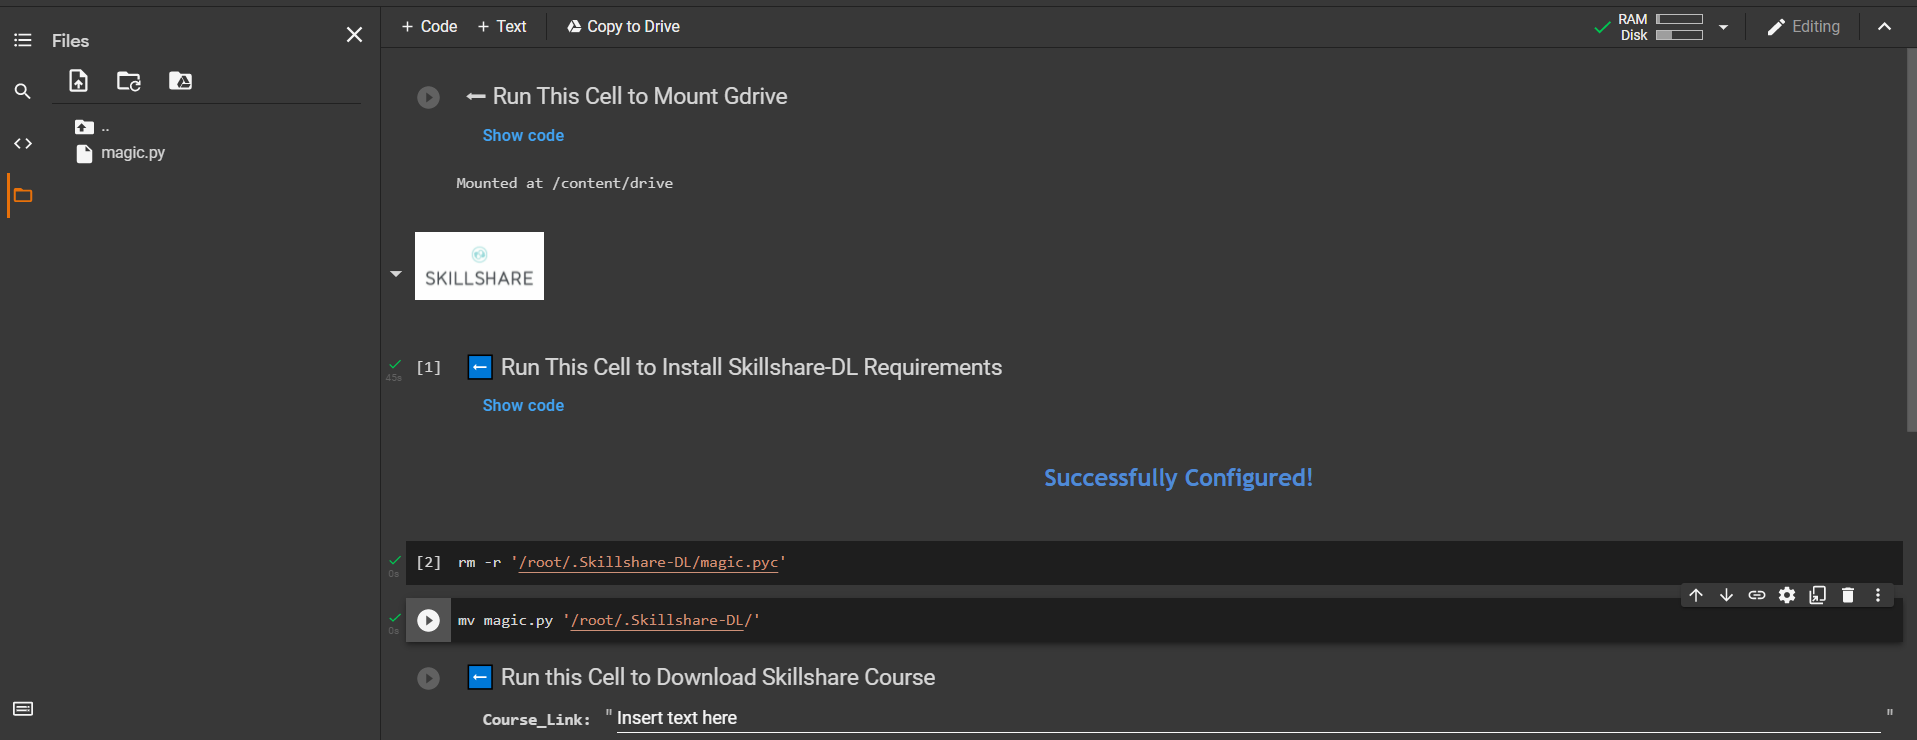
Task: Collapse the header with the chevron arrow
Action: click(x=1884, y=27)
